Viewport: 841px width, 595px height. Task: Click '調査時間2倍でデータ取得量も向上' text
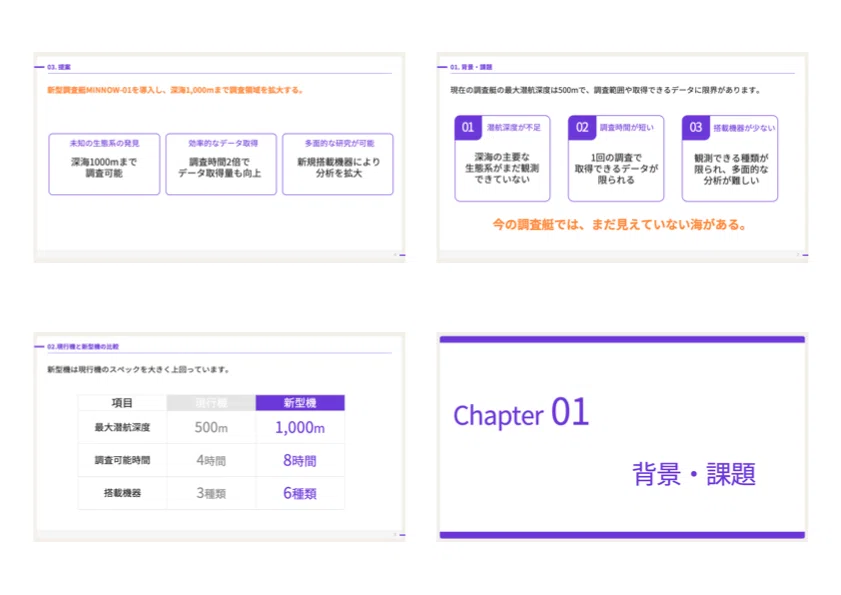pos(220,167)
